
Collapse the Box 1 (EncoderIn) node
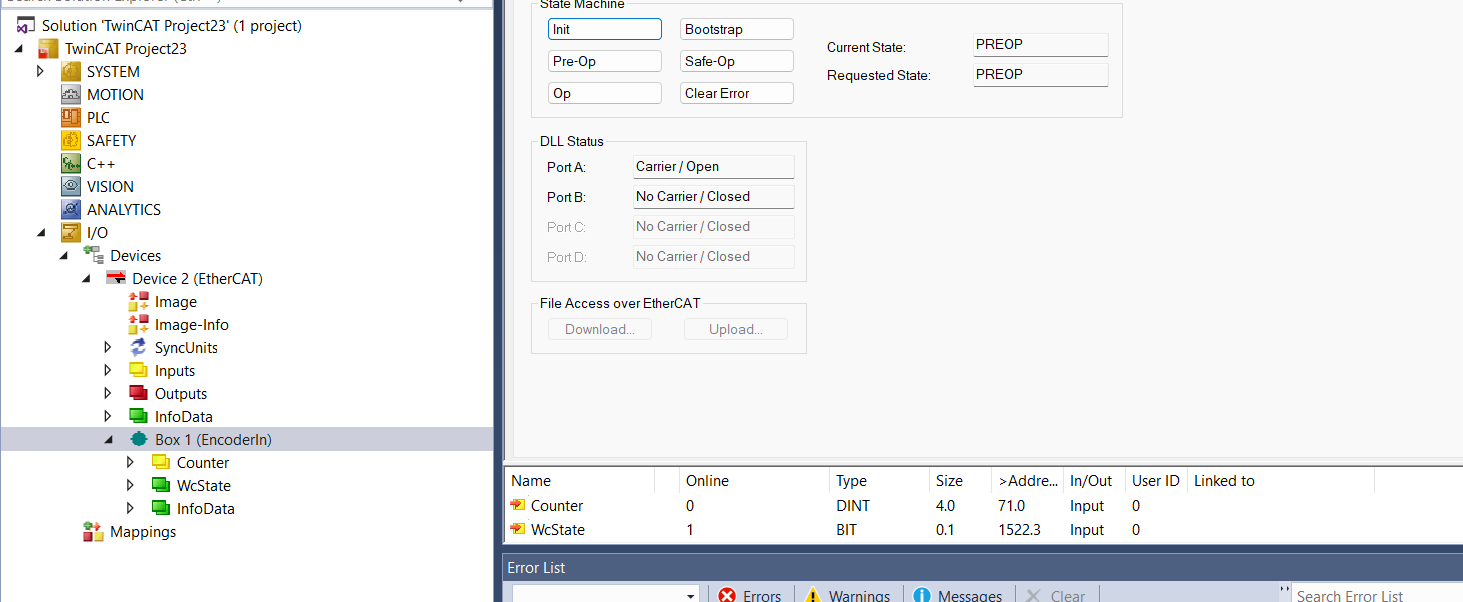click(108, 440)
